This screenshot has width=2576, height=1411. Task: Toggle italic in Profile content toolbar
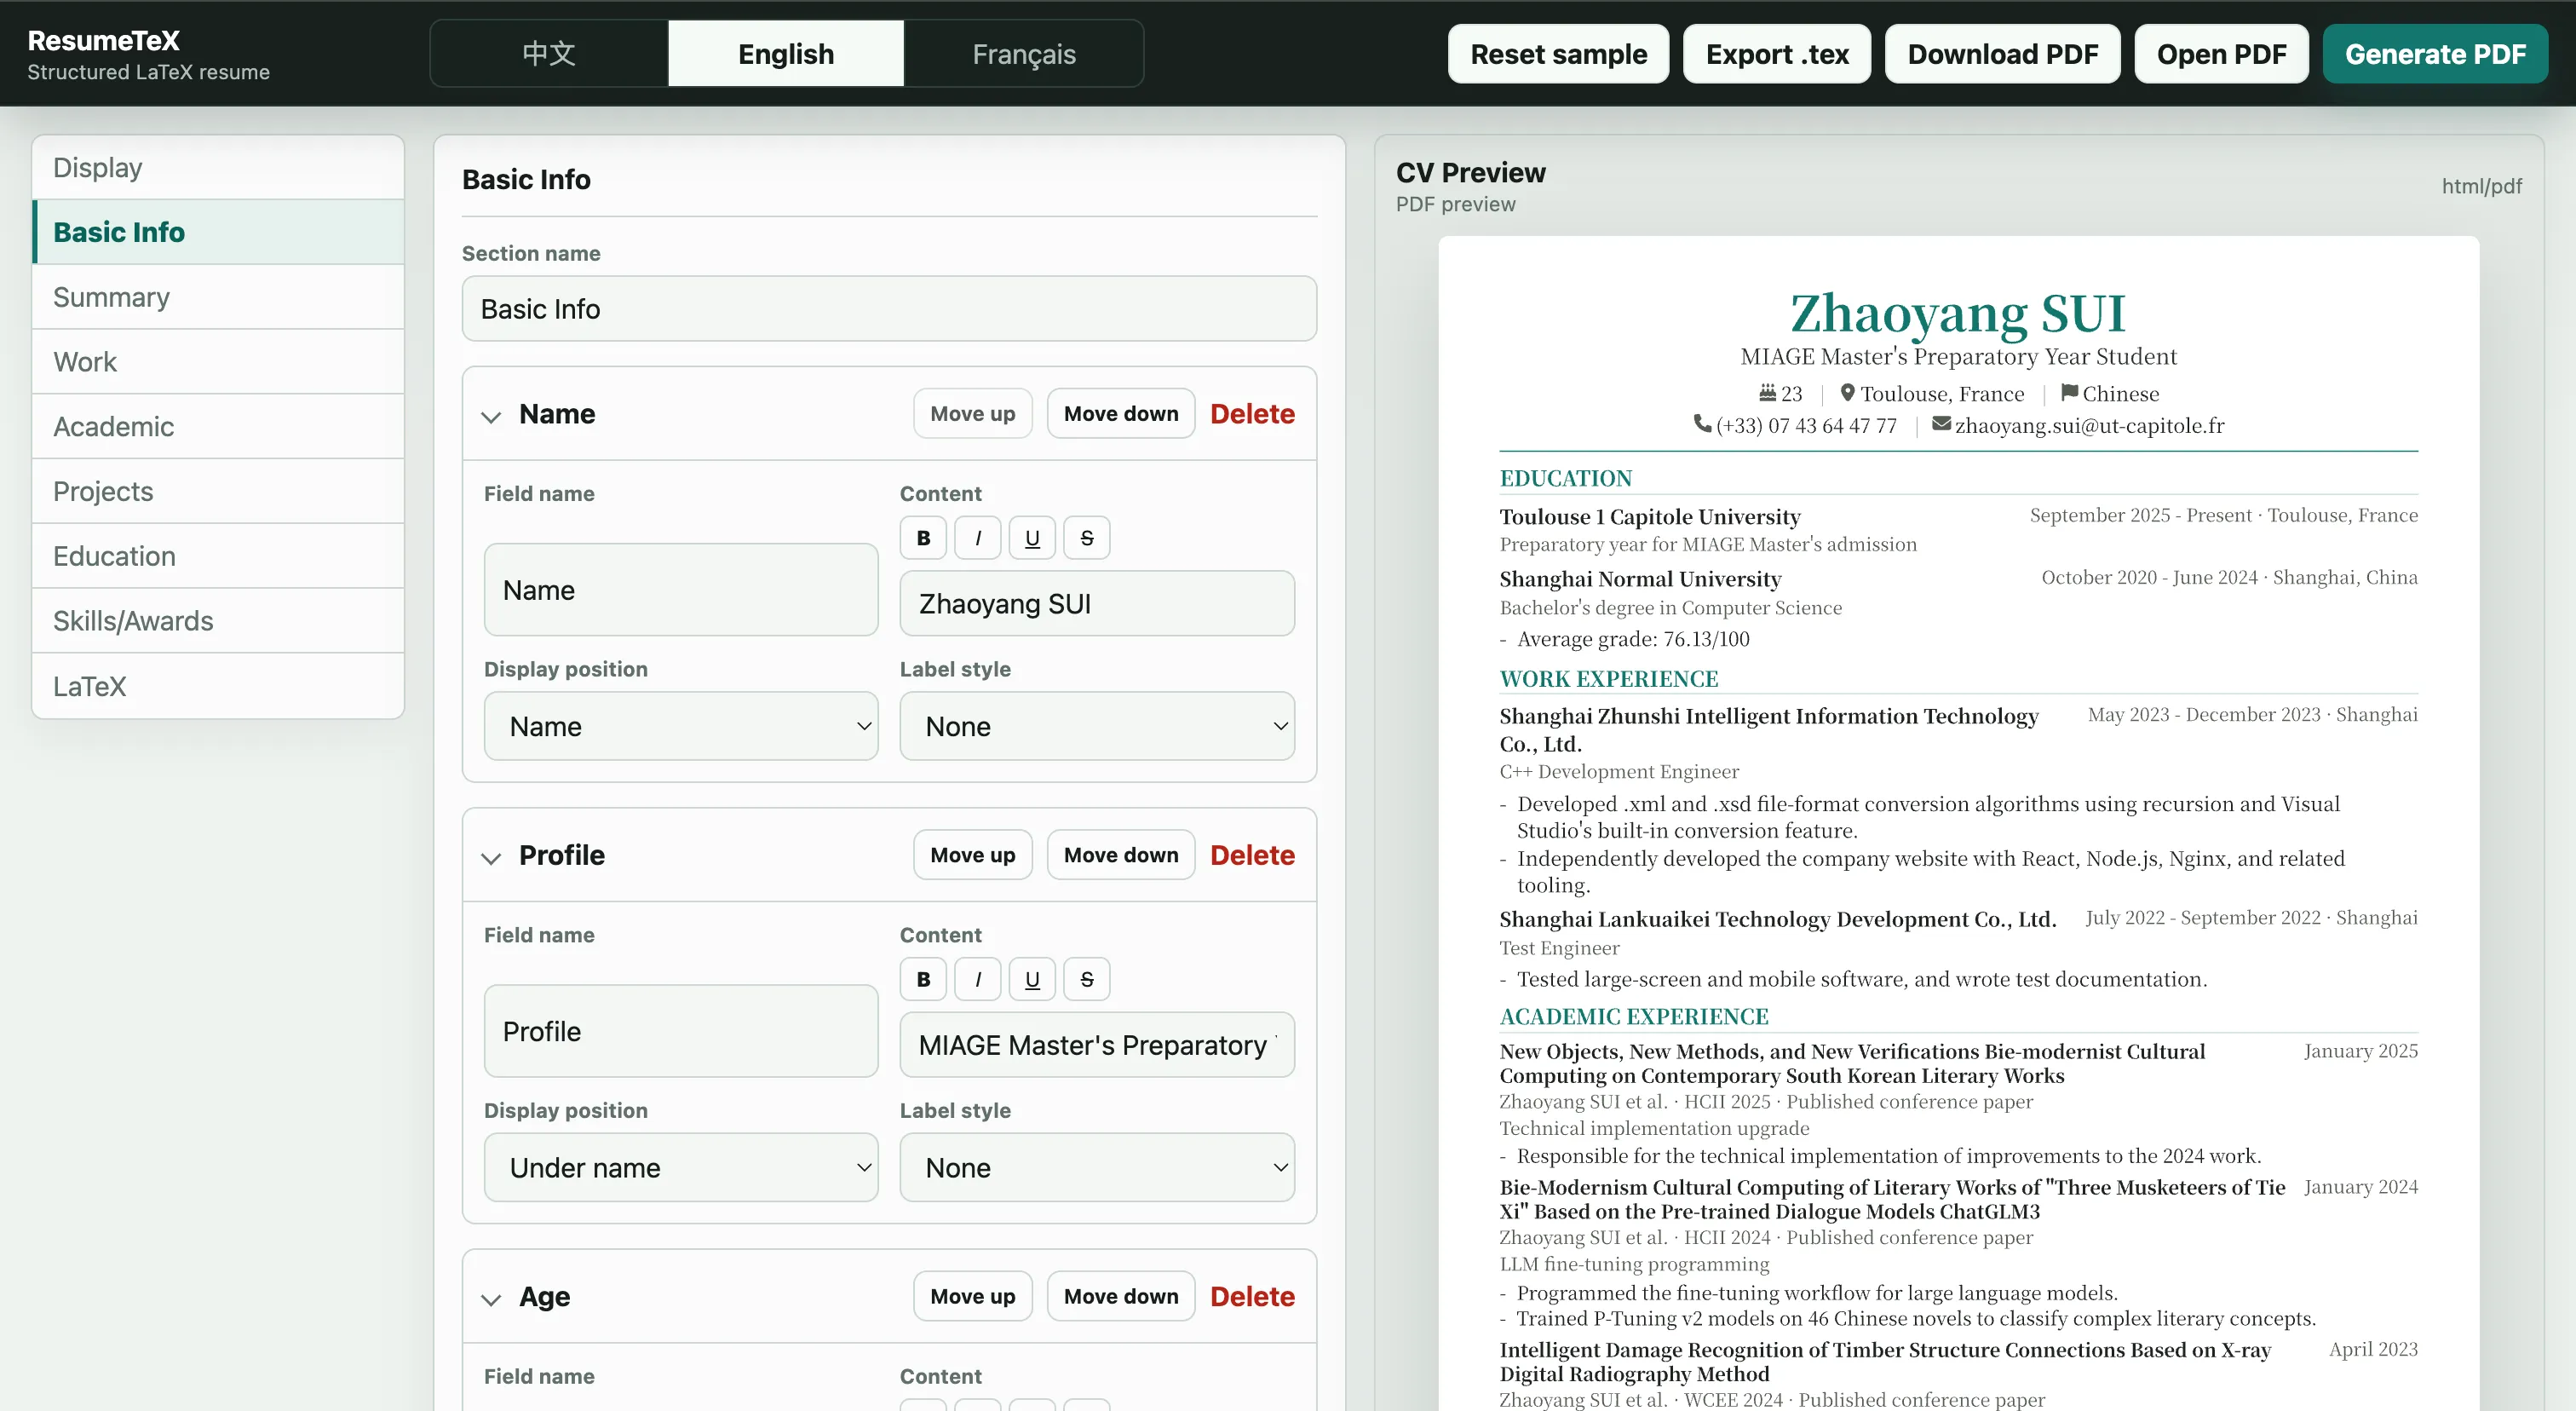(978, 979)
